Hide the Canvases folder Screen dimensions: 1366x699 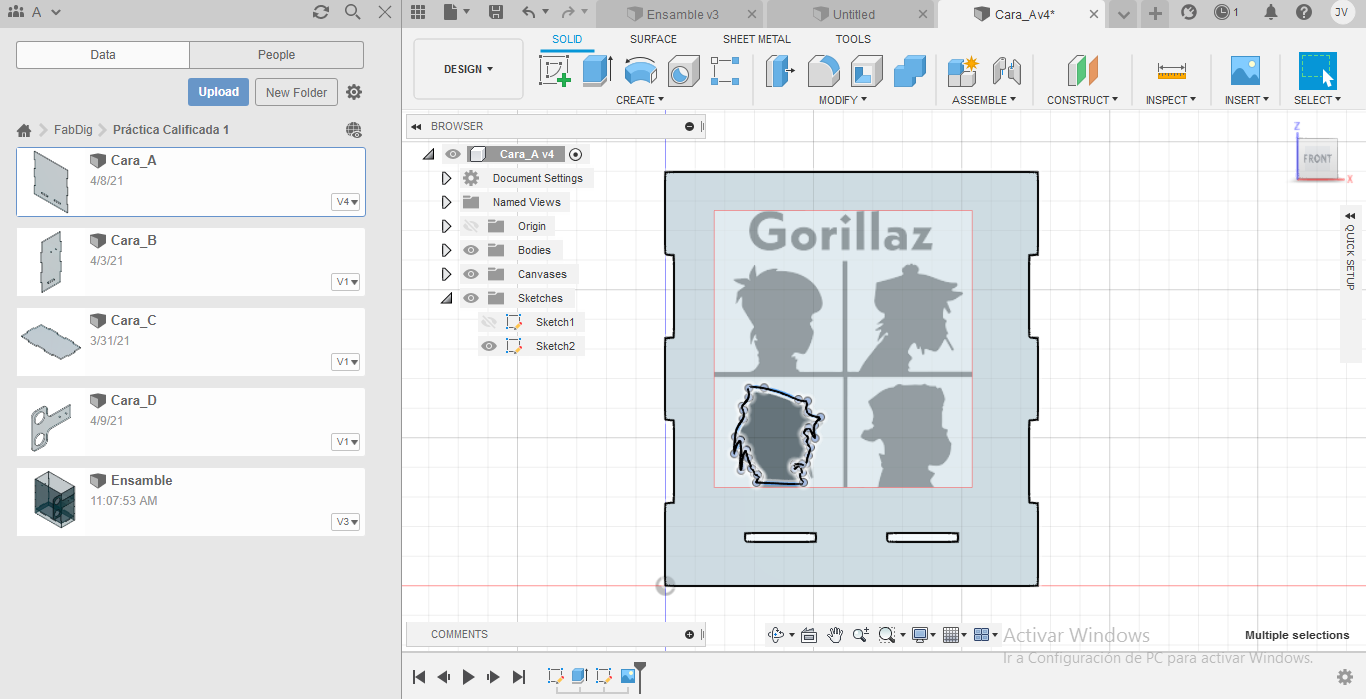click(472, 274)
